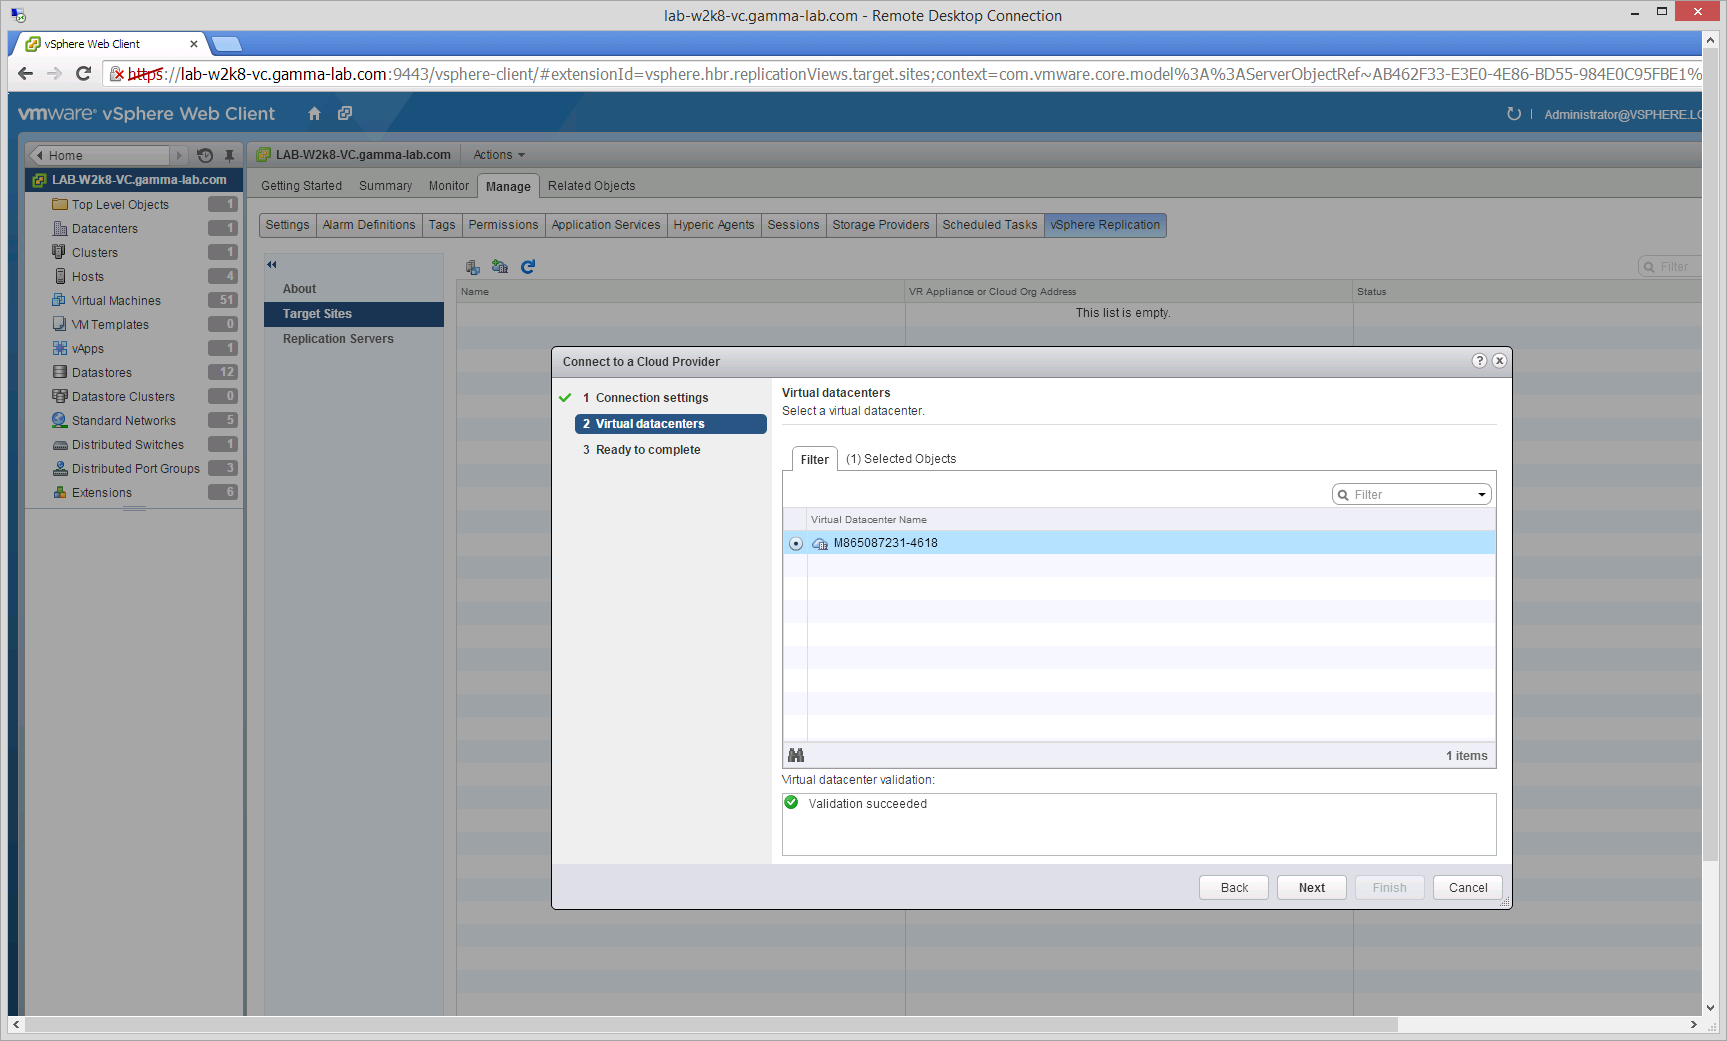Click the vSphere home icon
Viewport: 1727px width, 1041px height.
(314, 114)
